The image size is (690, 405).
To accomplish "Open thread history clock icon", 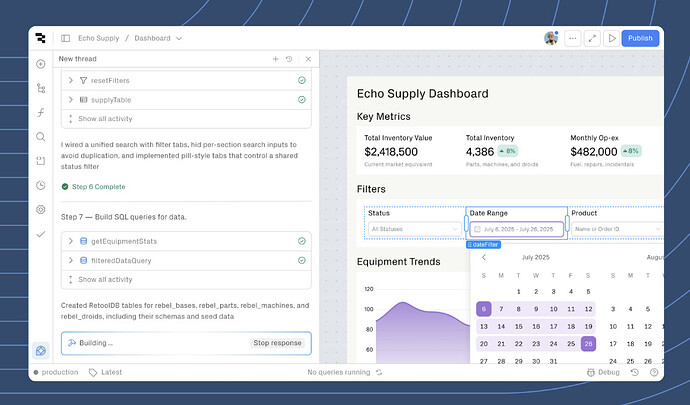I will [289, 59].
